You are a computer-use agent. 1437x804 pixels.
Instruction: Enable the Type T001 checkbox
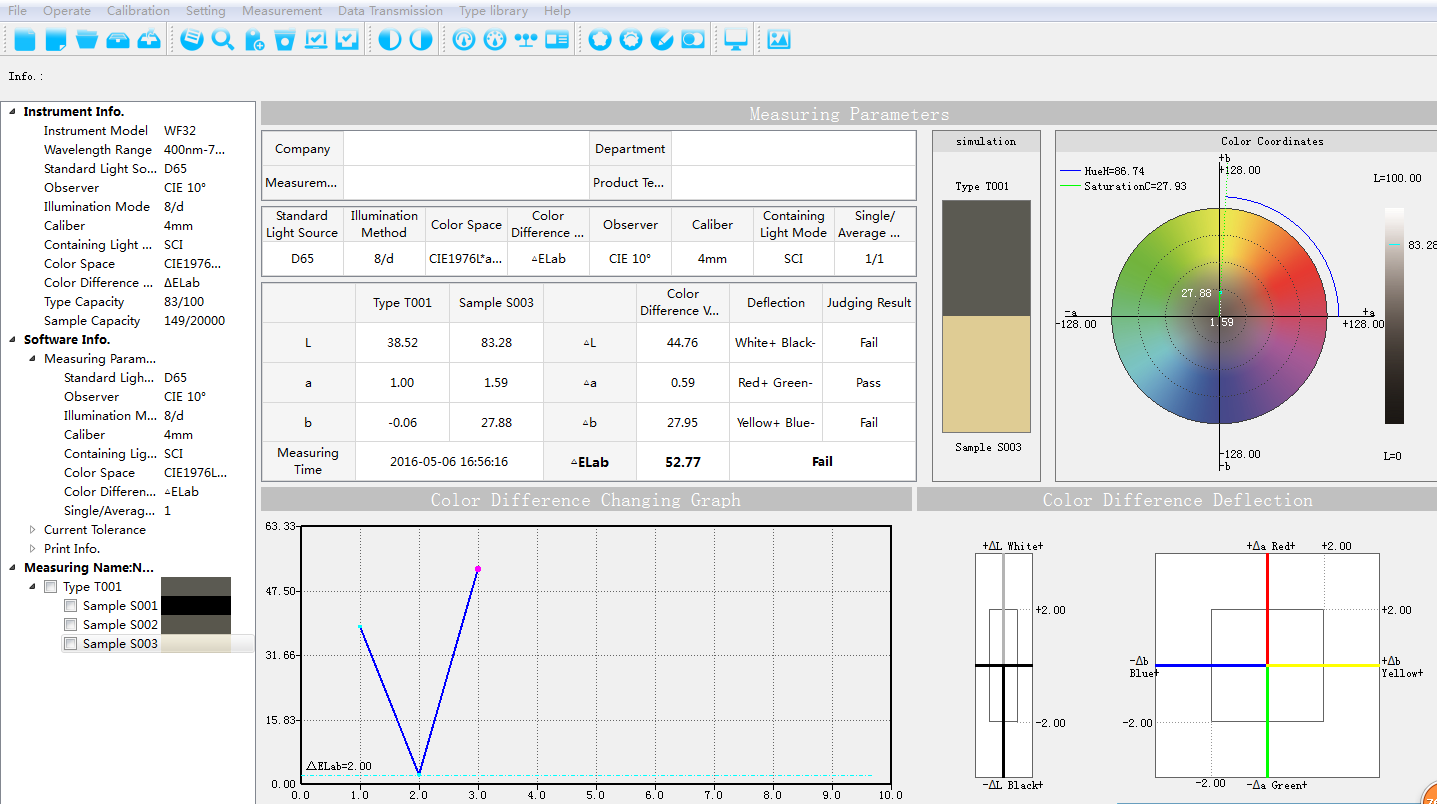(50, 587)
